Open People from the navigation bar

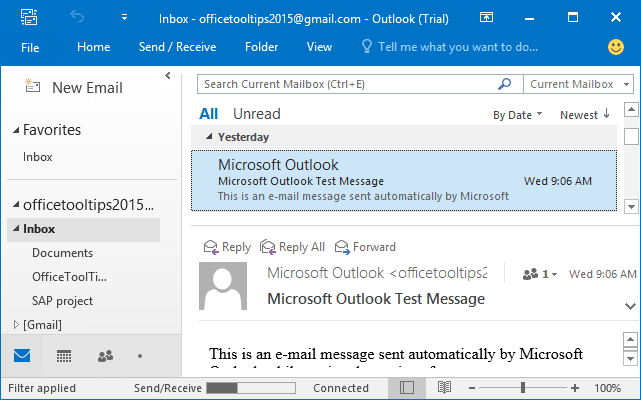[x=105, y=356]
